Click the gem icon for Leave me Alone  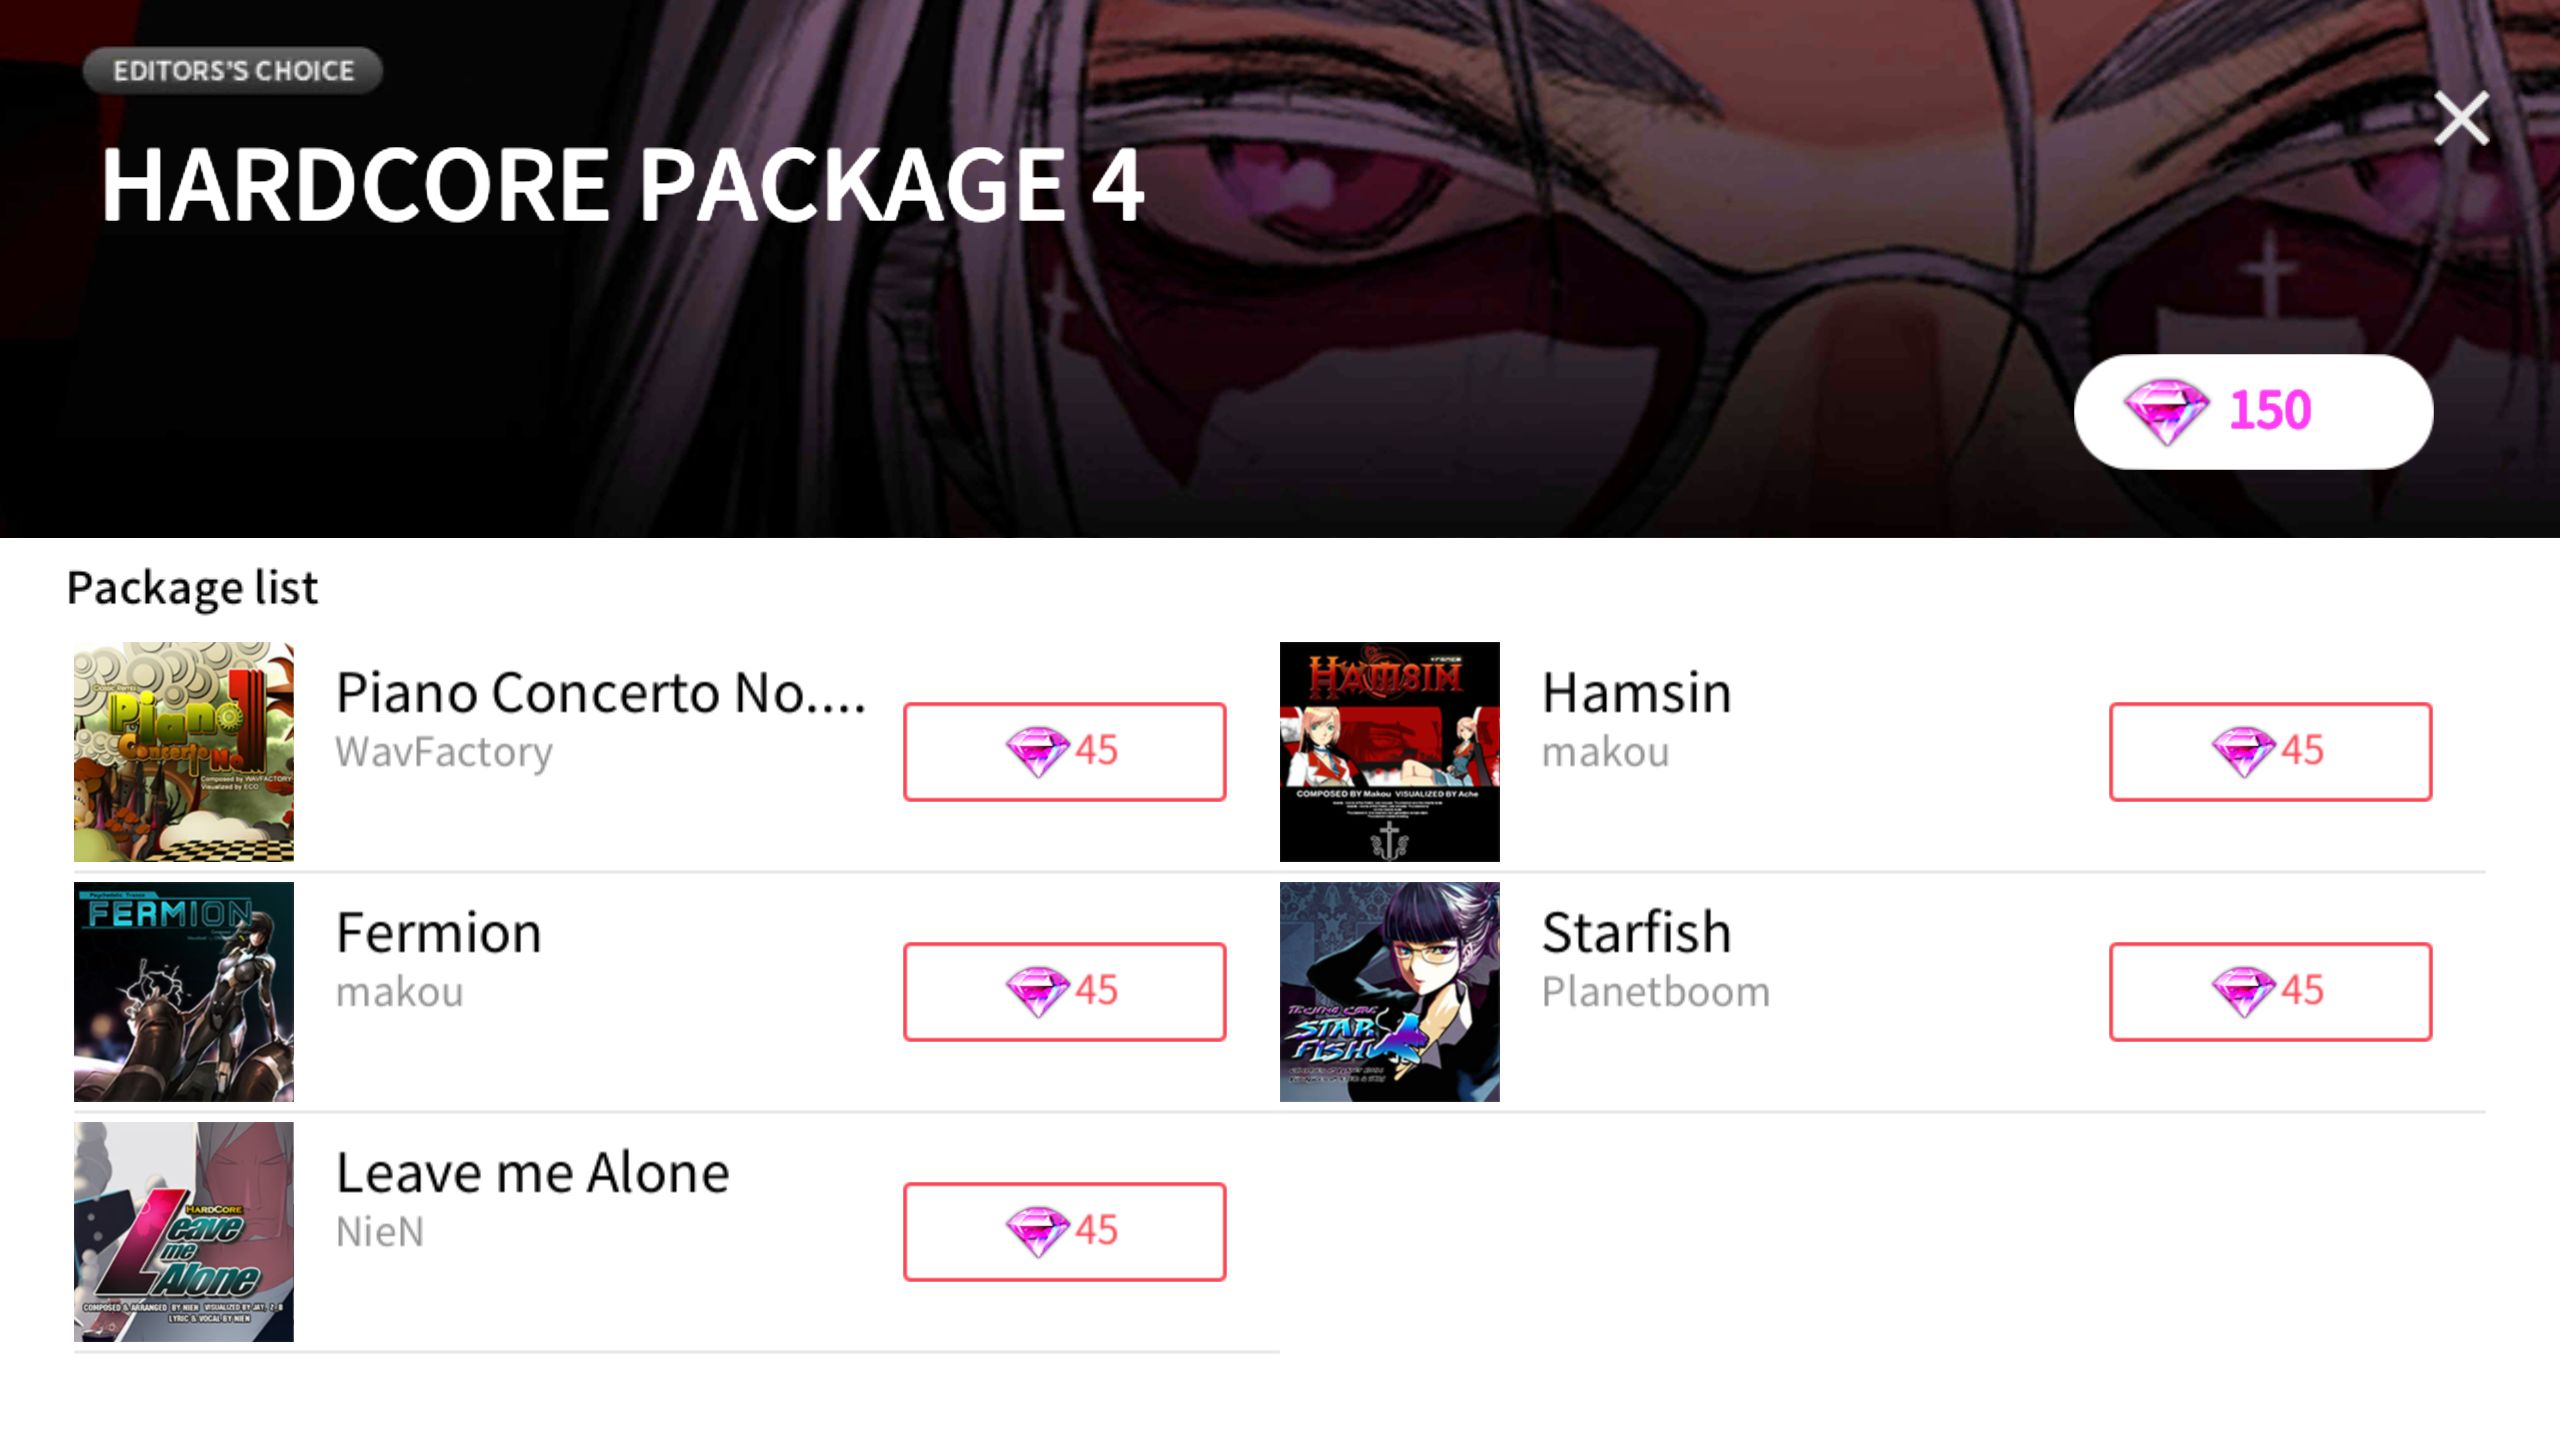pyautogui.click(x=1038, y=1232)
